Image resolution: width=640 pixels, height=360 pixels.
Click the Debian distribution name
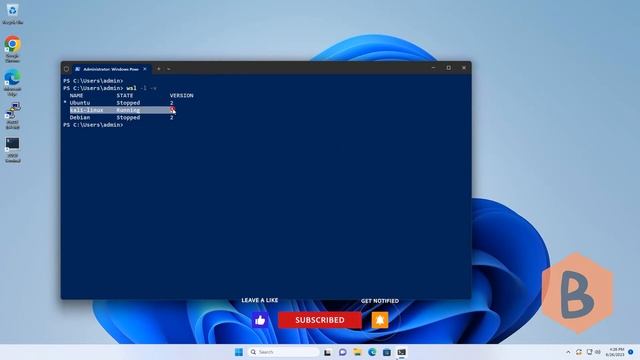(x=80, y=118)
